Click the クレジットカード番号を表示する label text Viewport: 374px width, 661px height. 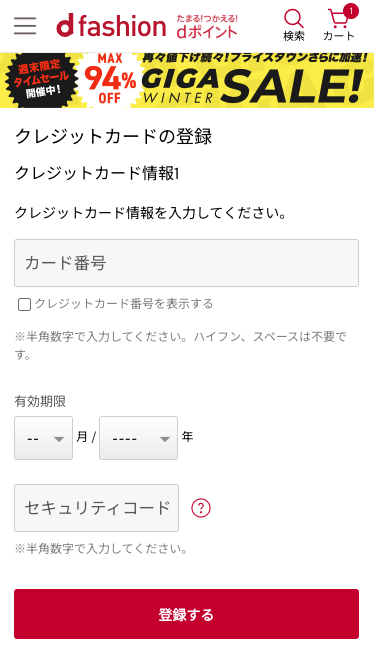pos(124,304)
